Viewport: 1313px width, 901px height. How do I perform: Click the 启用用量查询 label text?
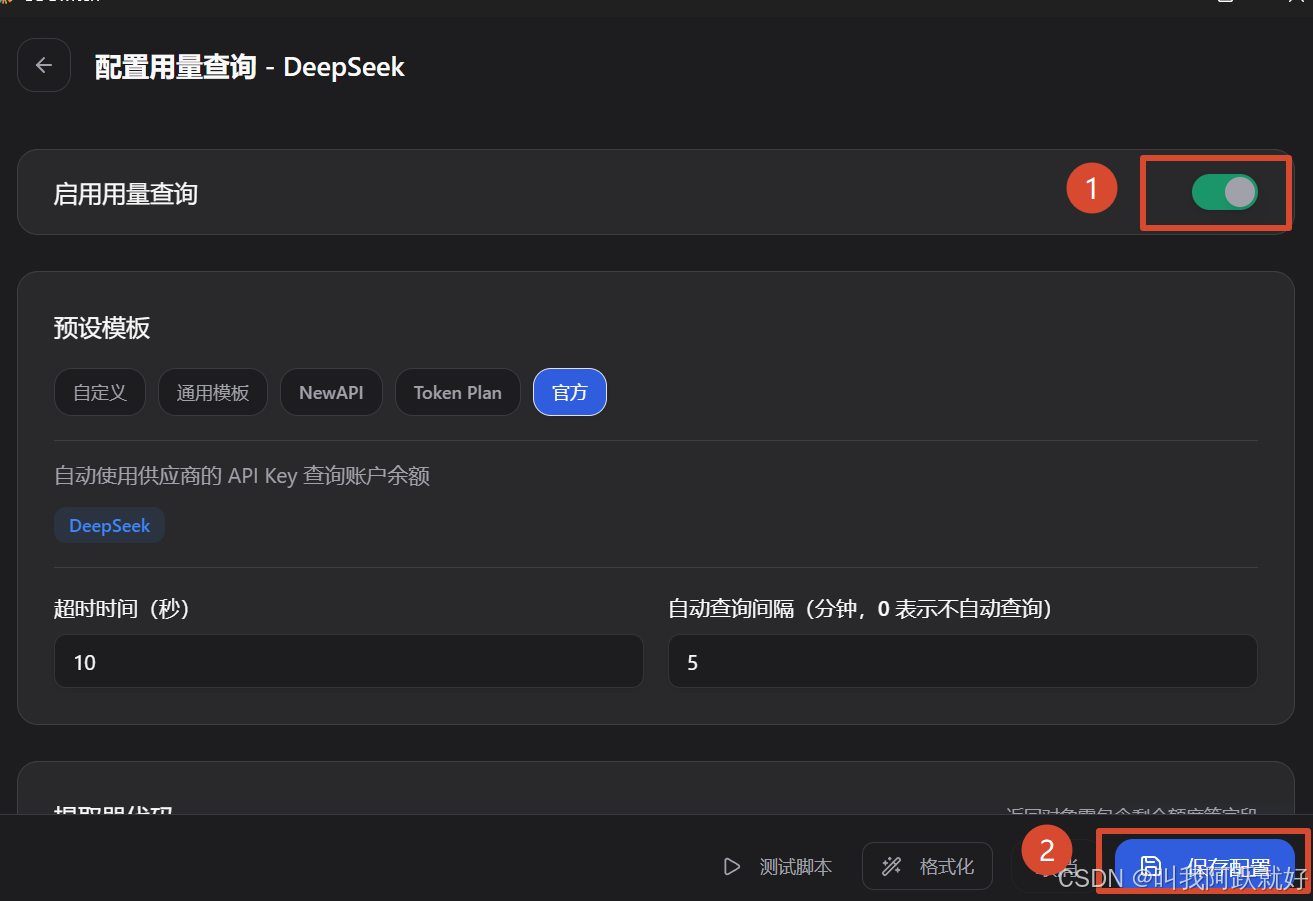[x=126, y=193]
